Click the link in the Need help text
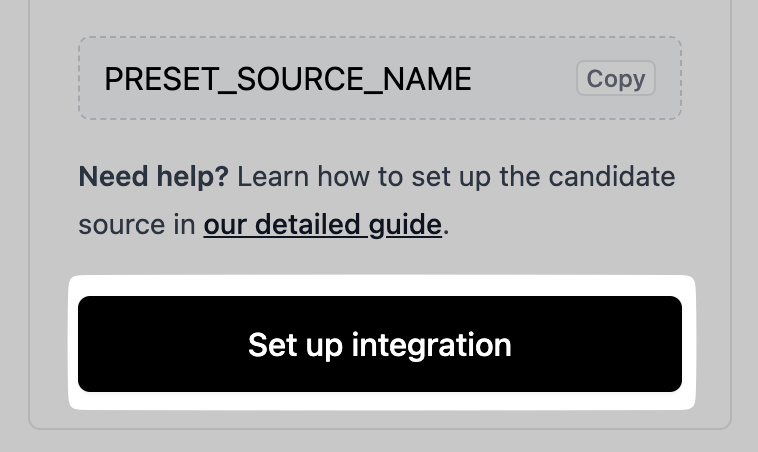758x452 pixels. point(322,224)
